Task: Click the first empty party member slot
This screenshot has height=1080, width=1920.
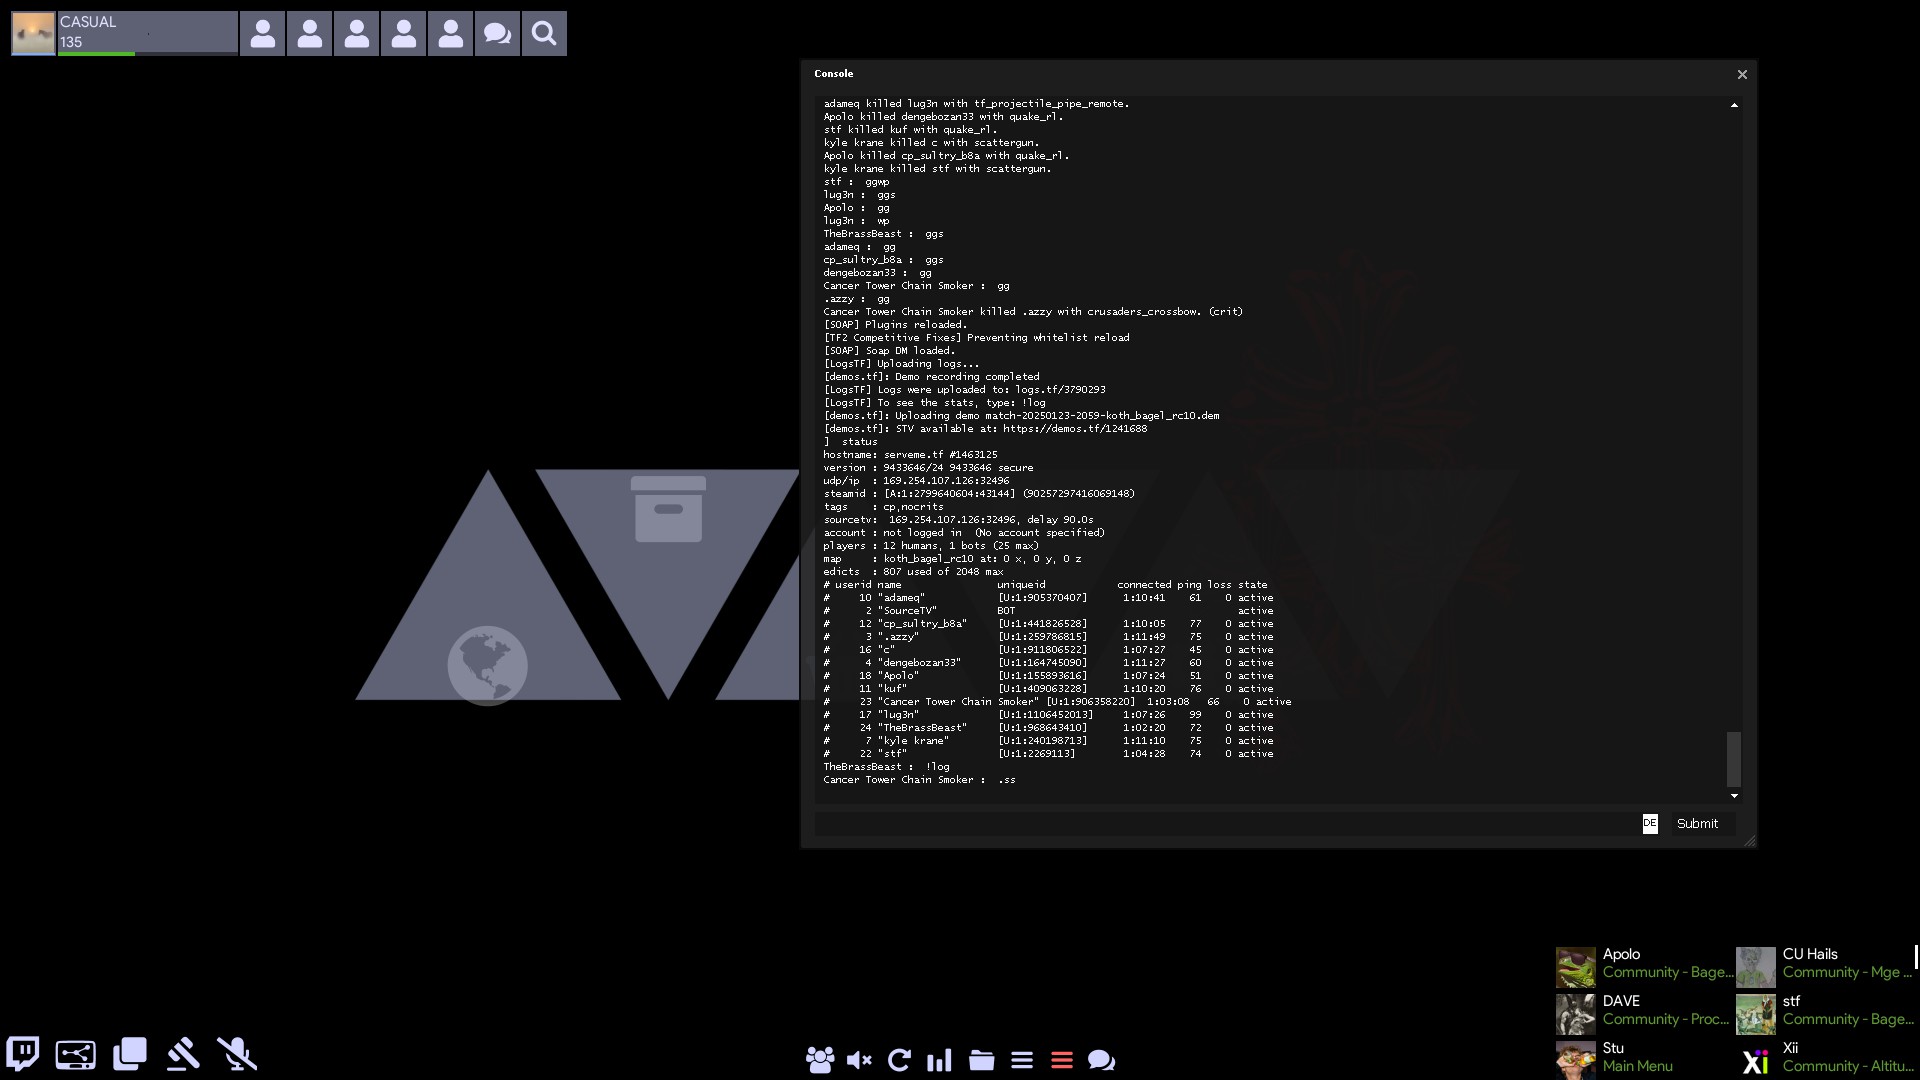Action: (263, 34)
